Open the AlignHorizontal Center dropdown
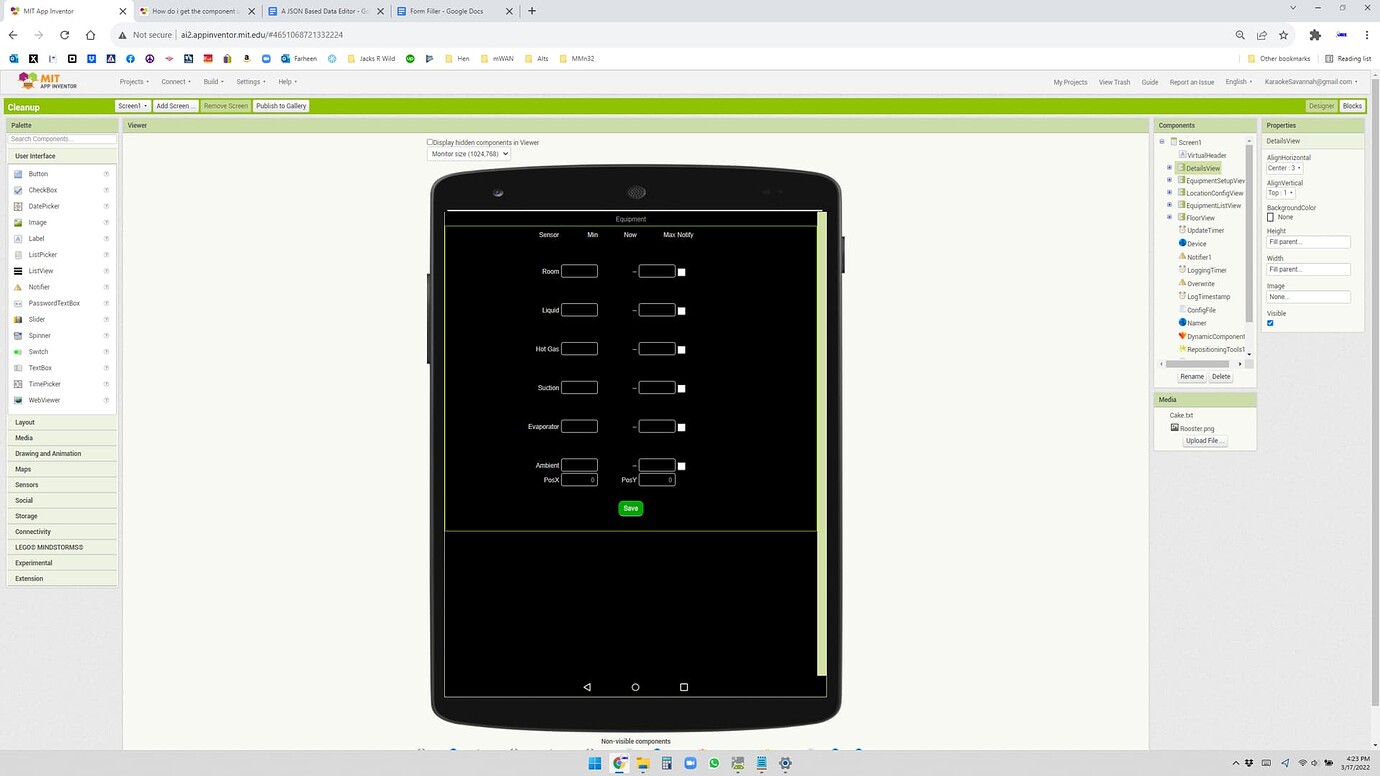 coord(1283,167)
